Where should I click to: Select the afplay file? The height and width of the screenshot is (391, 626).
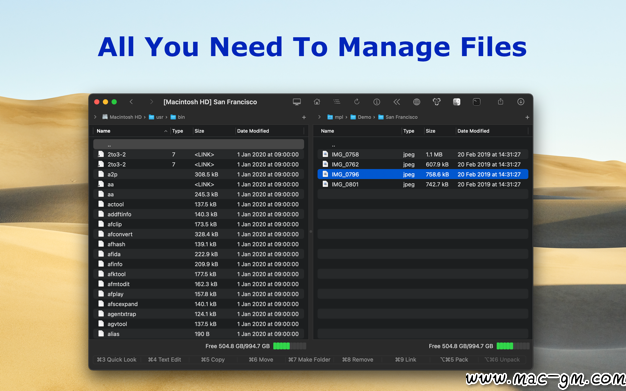click(198, 294)
